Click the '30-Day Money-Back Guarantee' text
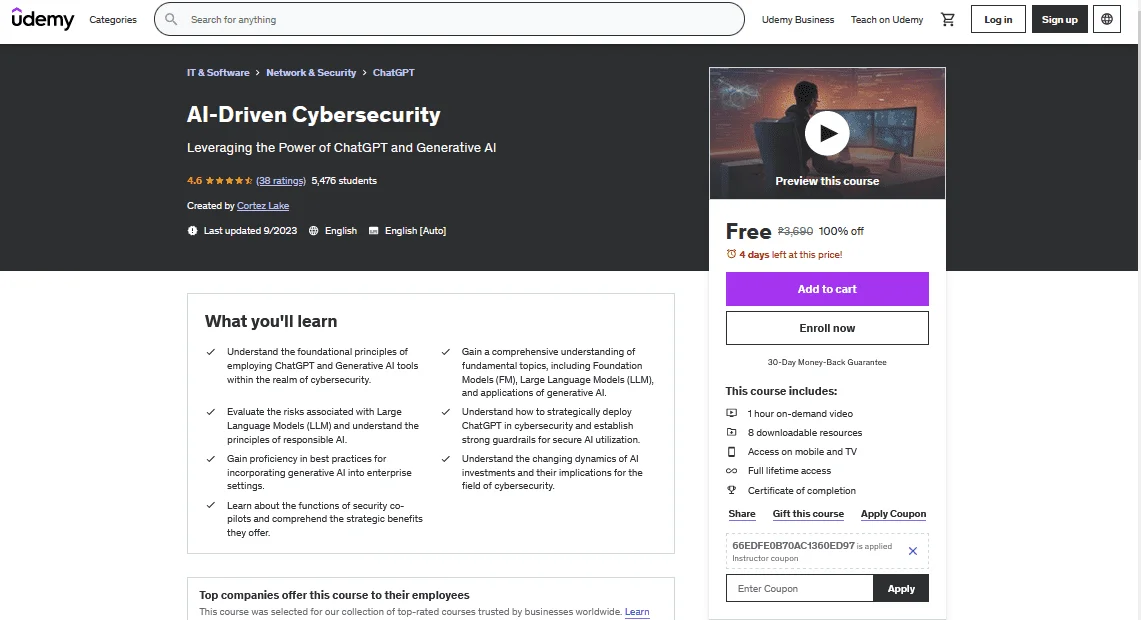This screenshot has height=620, width=1141. 827,362
